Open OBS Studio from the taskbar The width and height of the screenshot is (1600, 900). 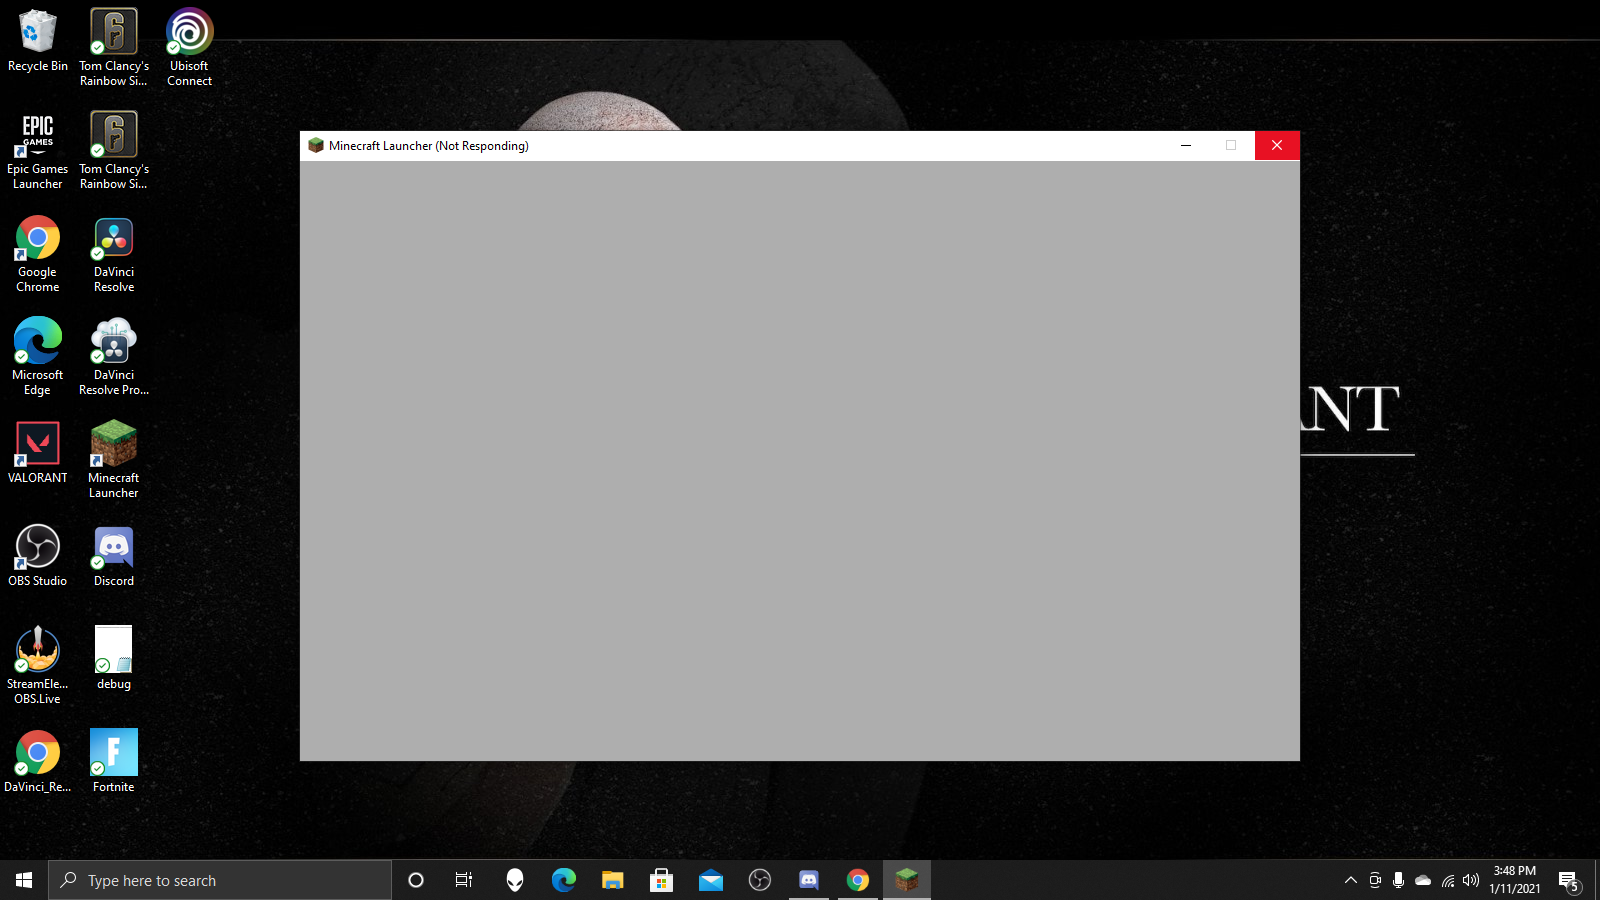pyautogui.click(x=760, y=880)
